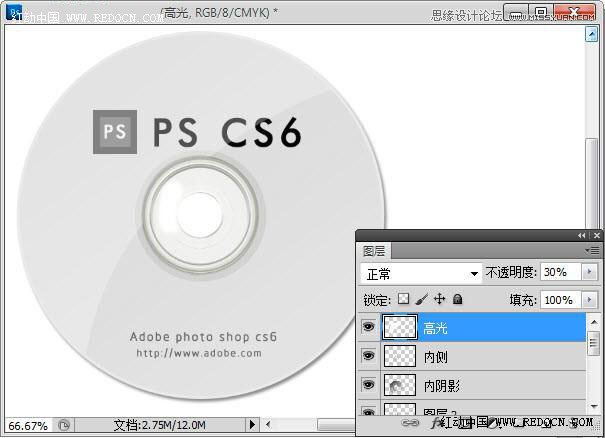Hide the 内侧 layer
The width and height of the screenshot is (605, 438).
click(x=368, y=355)
